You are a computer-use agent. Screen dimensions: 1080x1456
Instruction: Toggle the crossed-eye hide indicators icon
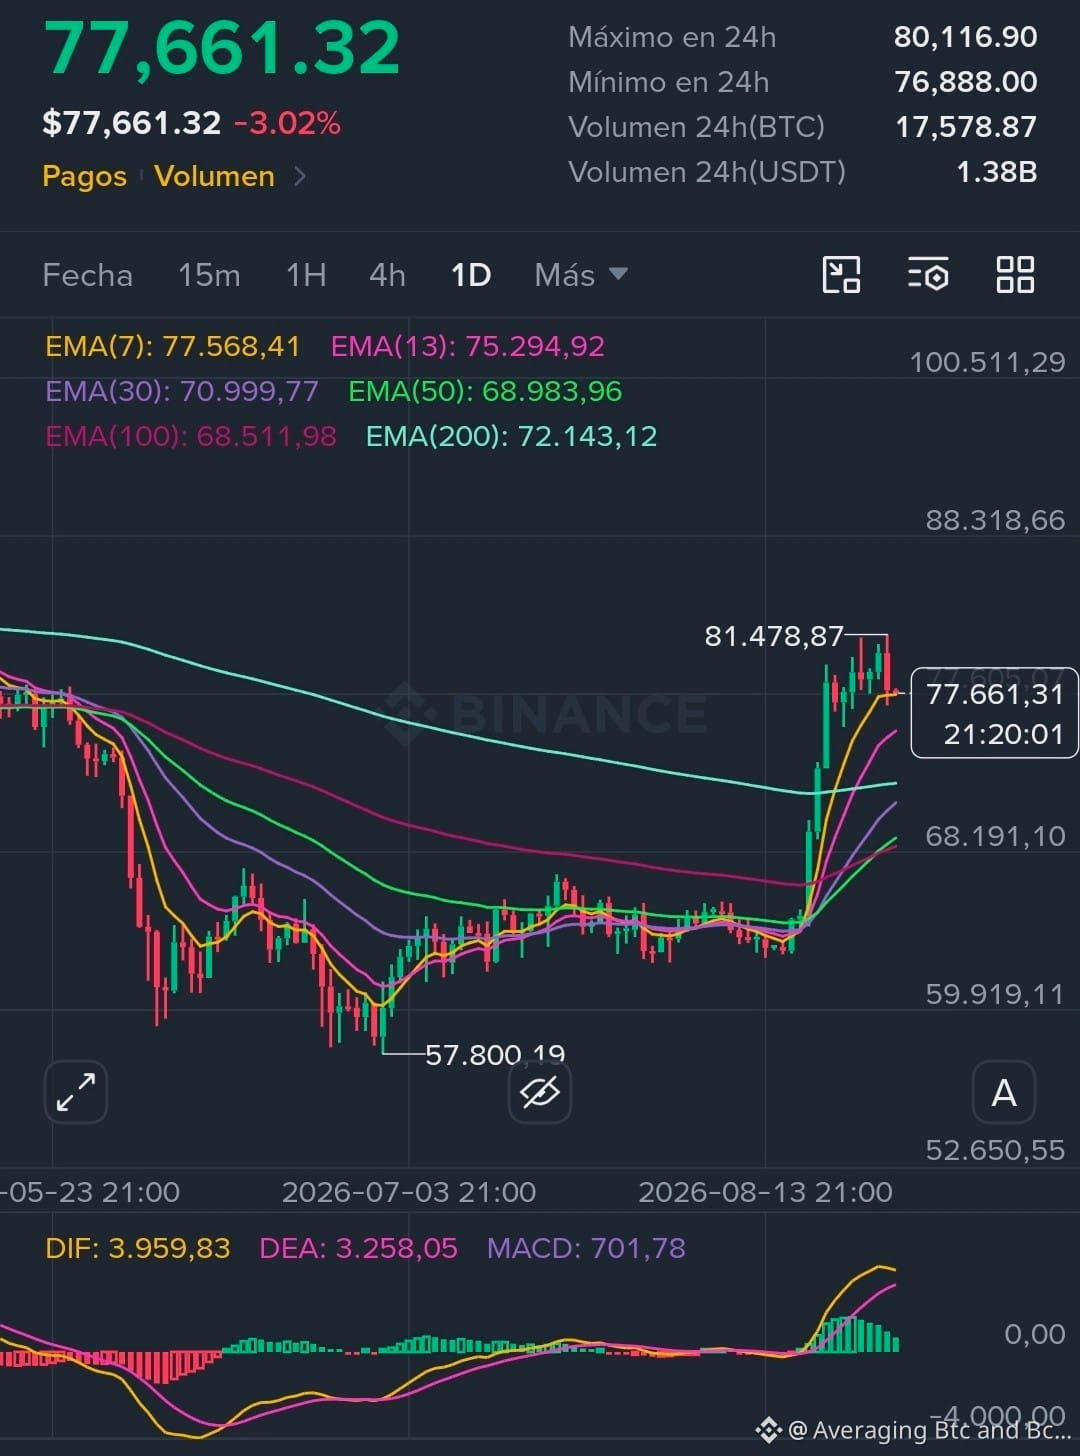[540, 1092]
